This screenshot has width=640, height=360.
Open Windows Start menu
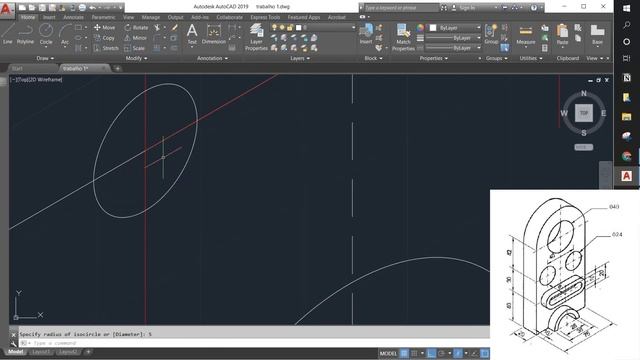pyautogui.click(x=627, y=8)
